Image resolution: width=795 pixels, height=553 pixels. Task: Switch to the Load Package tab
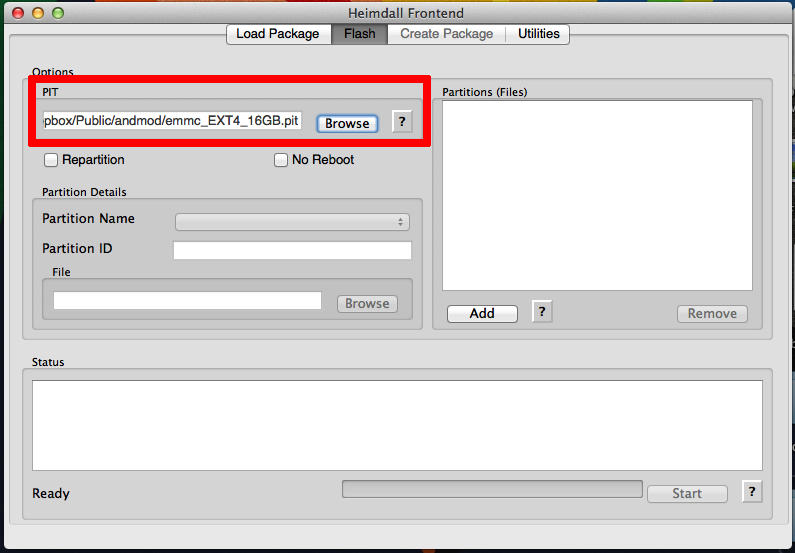[278, 34]
